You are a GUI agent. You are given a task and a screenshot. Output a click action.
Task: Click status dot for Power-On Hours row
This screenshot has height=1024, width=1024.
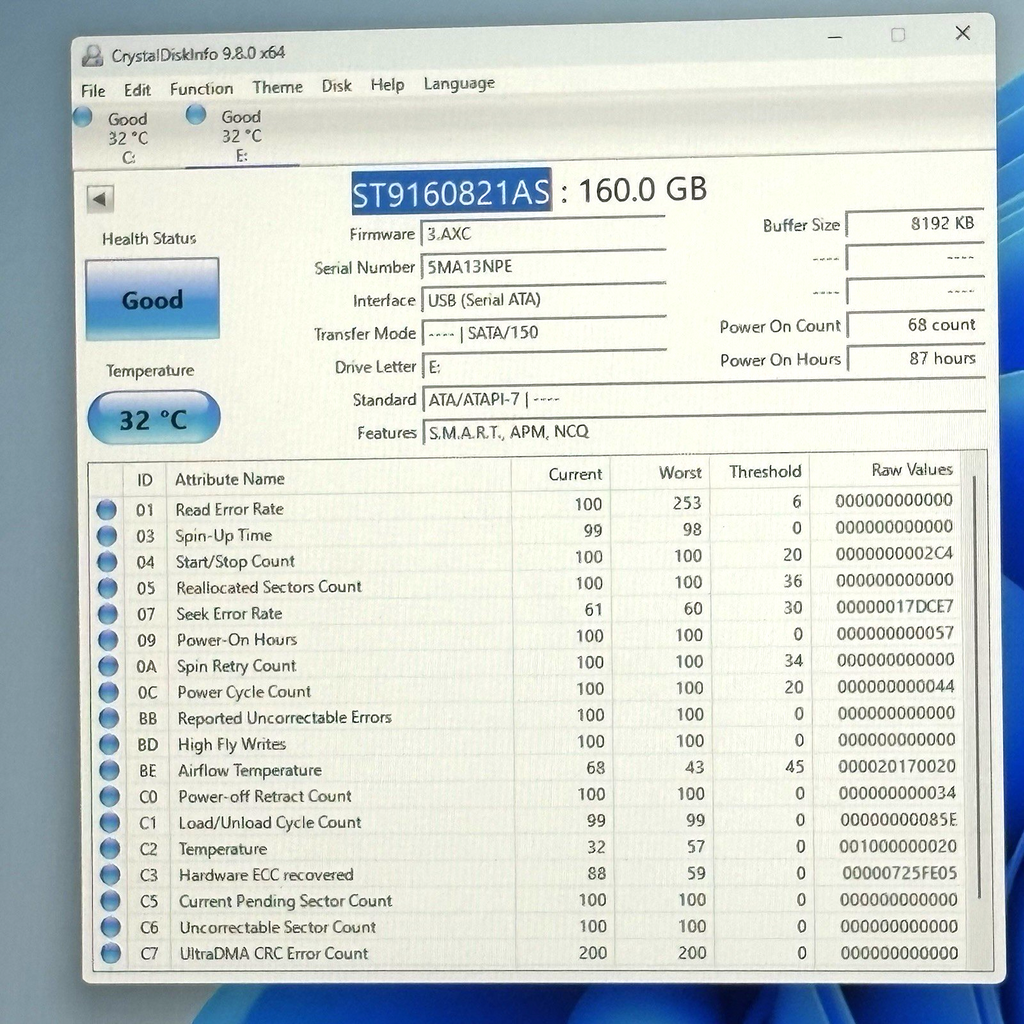(108, 640)
